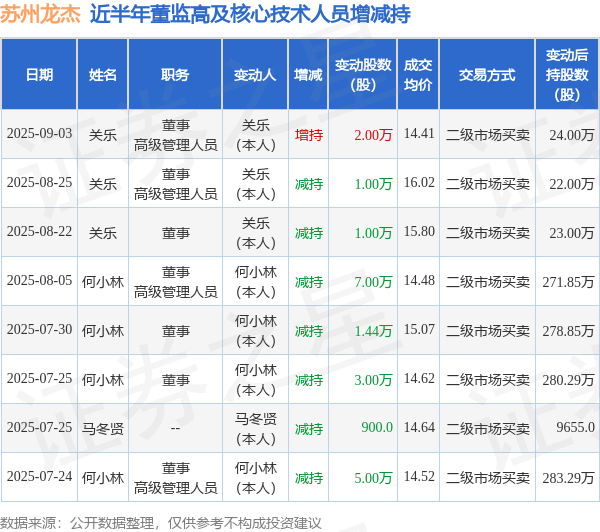Screen dimensions: 600x532
Task: Click the 增减 column header
Action: 308,74
